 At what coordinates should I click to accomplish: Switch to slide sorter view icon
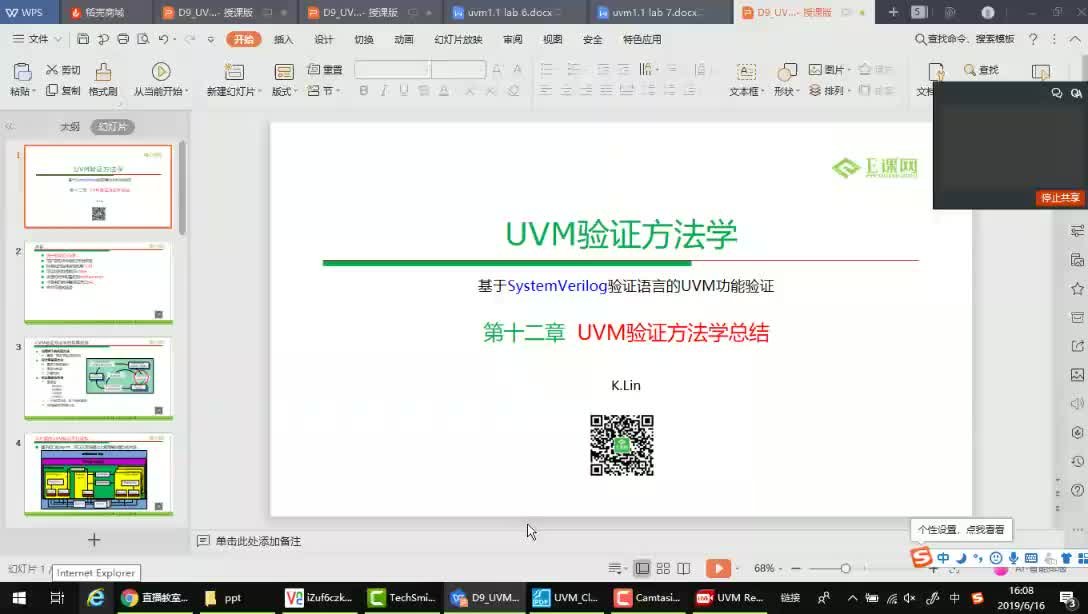point(663,569)
